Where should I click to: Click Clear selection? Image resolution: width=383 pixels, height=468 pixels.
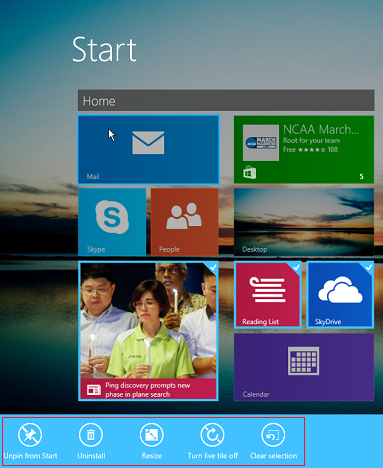[273, 441]
